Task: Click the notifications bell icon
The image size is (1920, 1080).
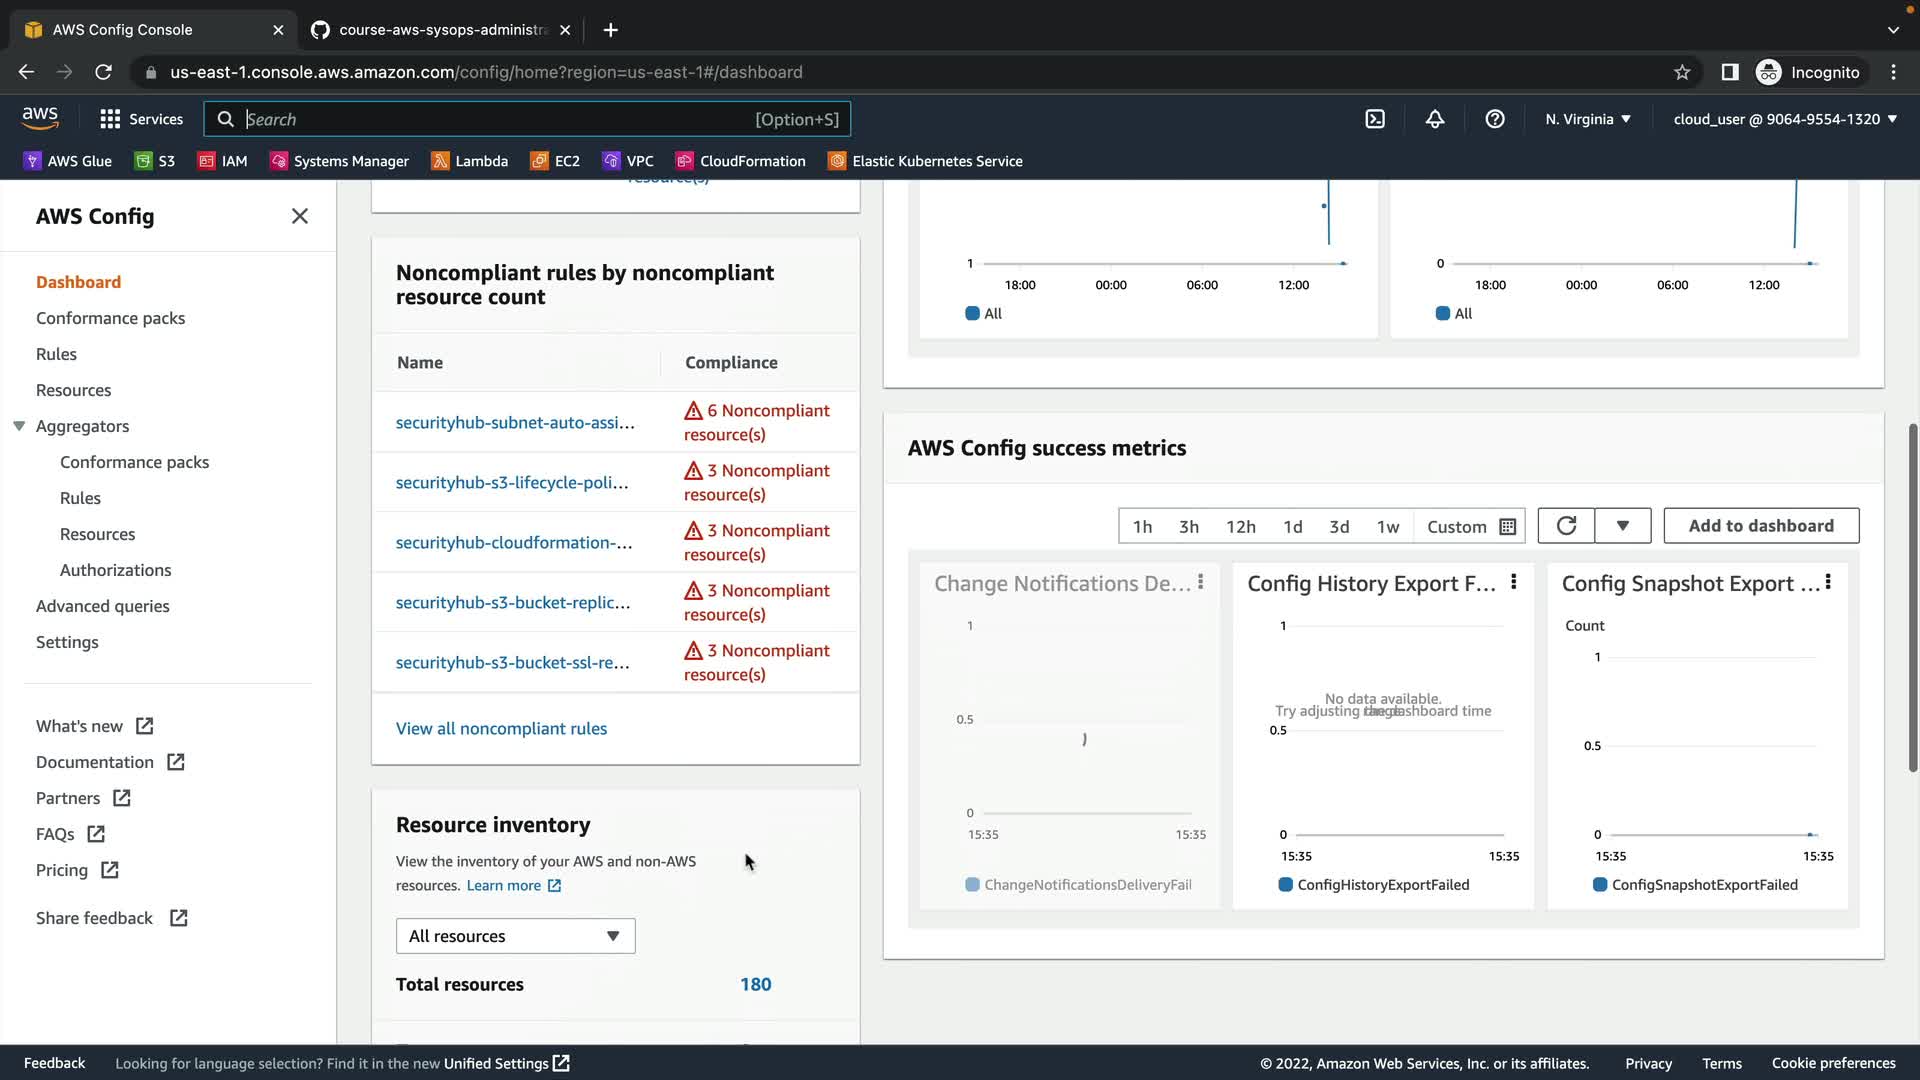Action: point(1435,119)
